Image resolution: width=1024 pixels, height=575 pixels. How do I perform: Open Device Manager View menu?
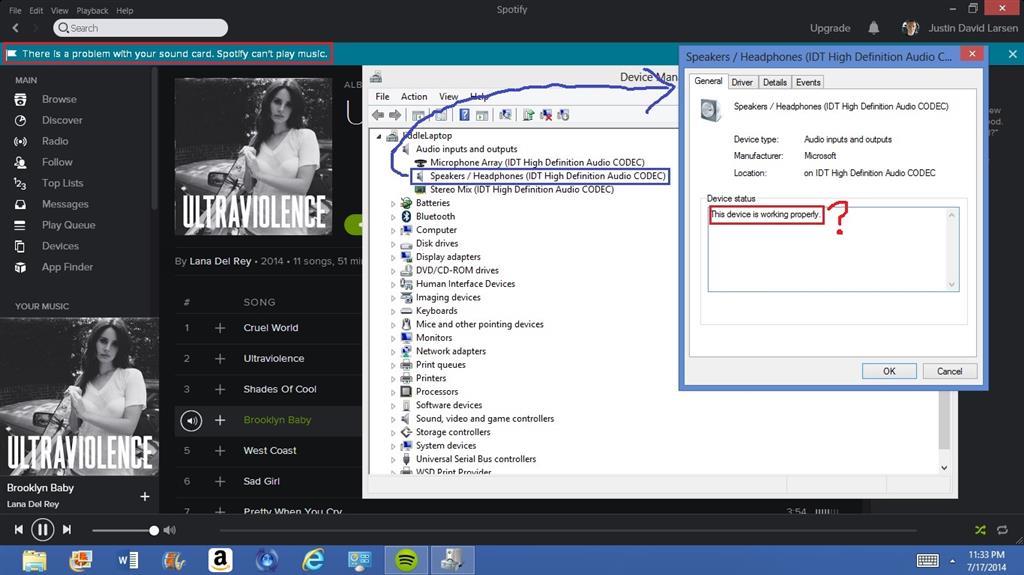448,97
